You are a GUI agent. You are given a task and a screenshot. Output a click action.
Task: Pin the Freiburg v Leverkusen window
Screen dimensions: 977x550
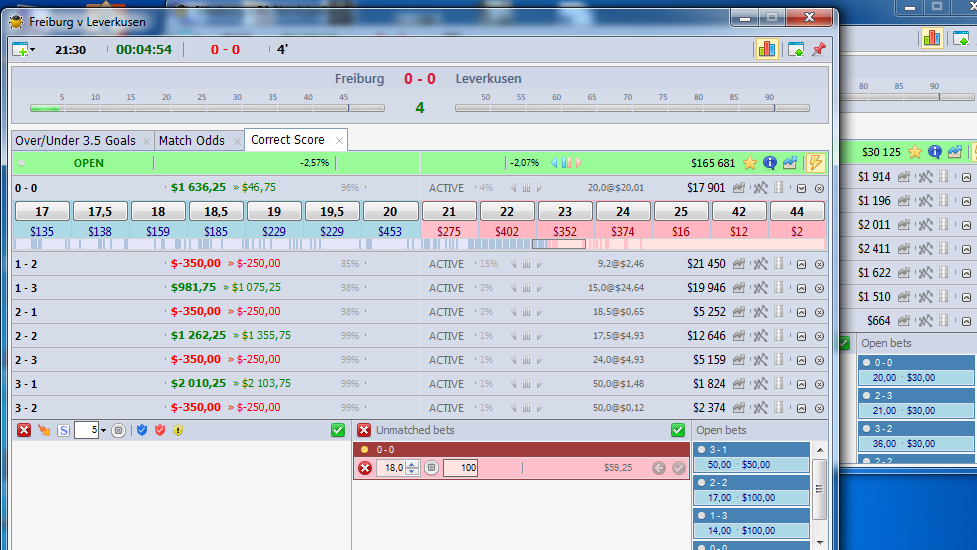click(x=819, y=49)
